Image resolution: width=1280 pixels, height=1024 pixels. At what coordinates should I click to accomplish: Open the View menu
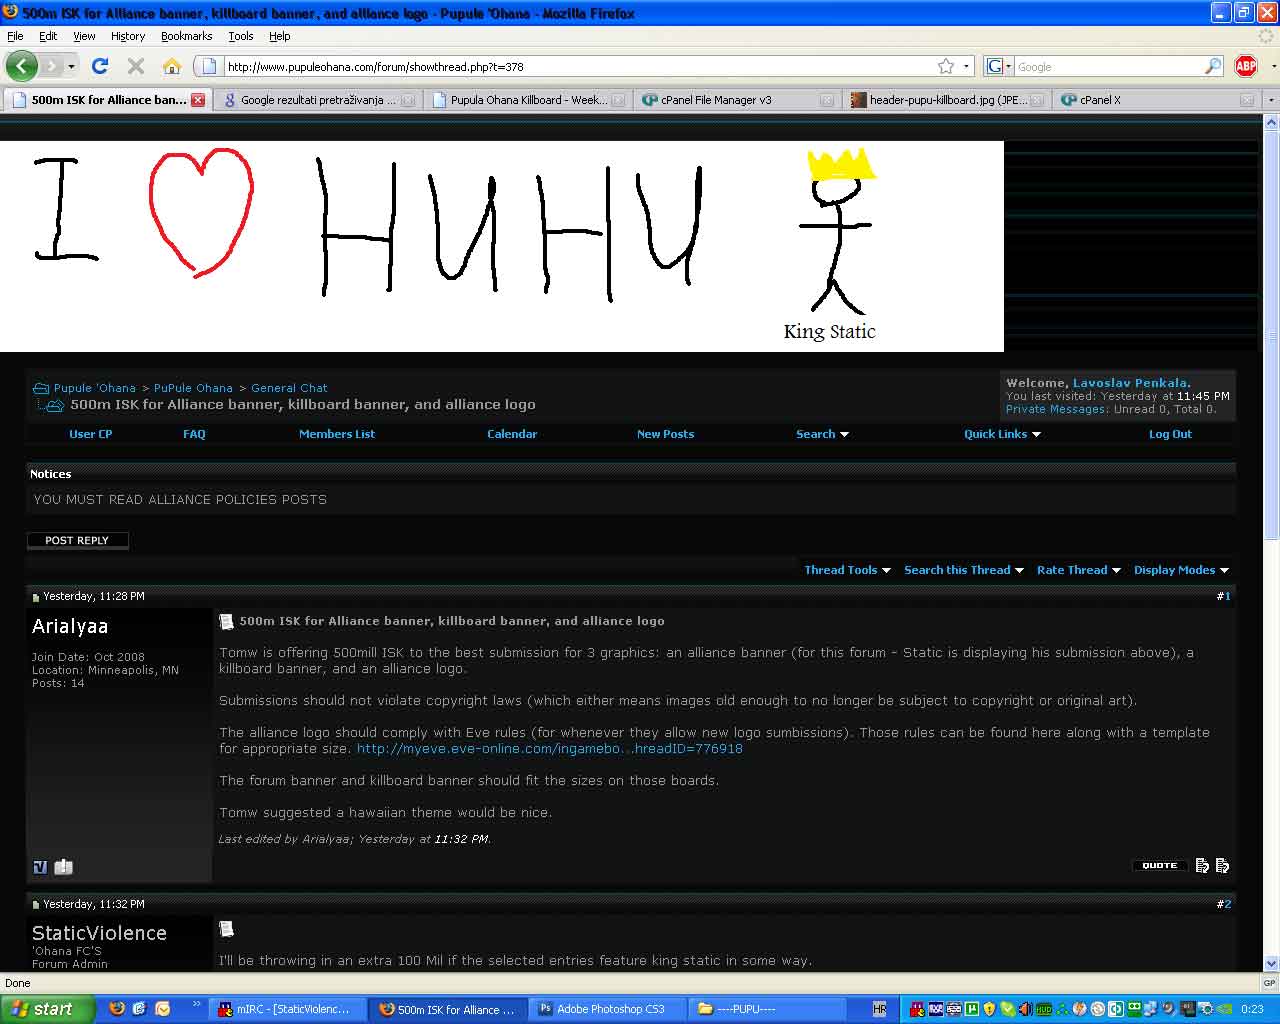coord(84,36)
